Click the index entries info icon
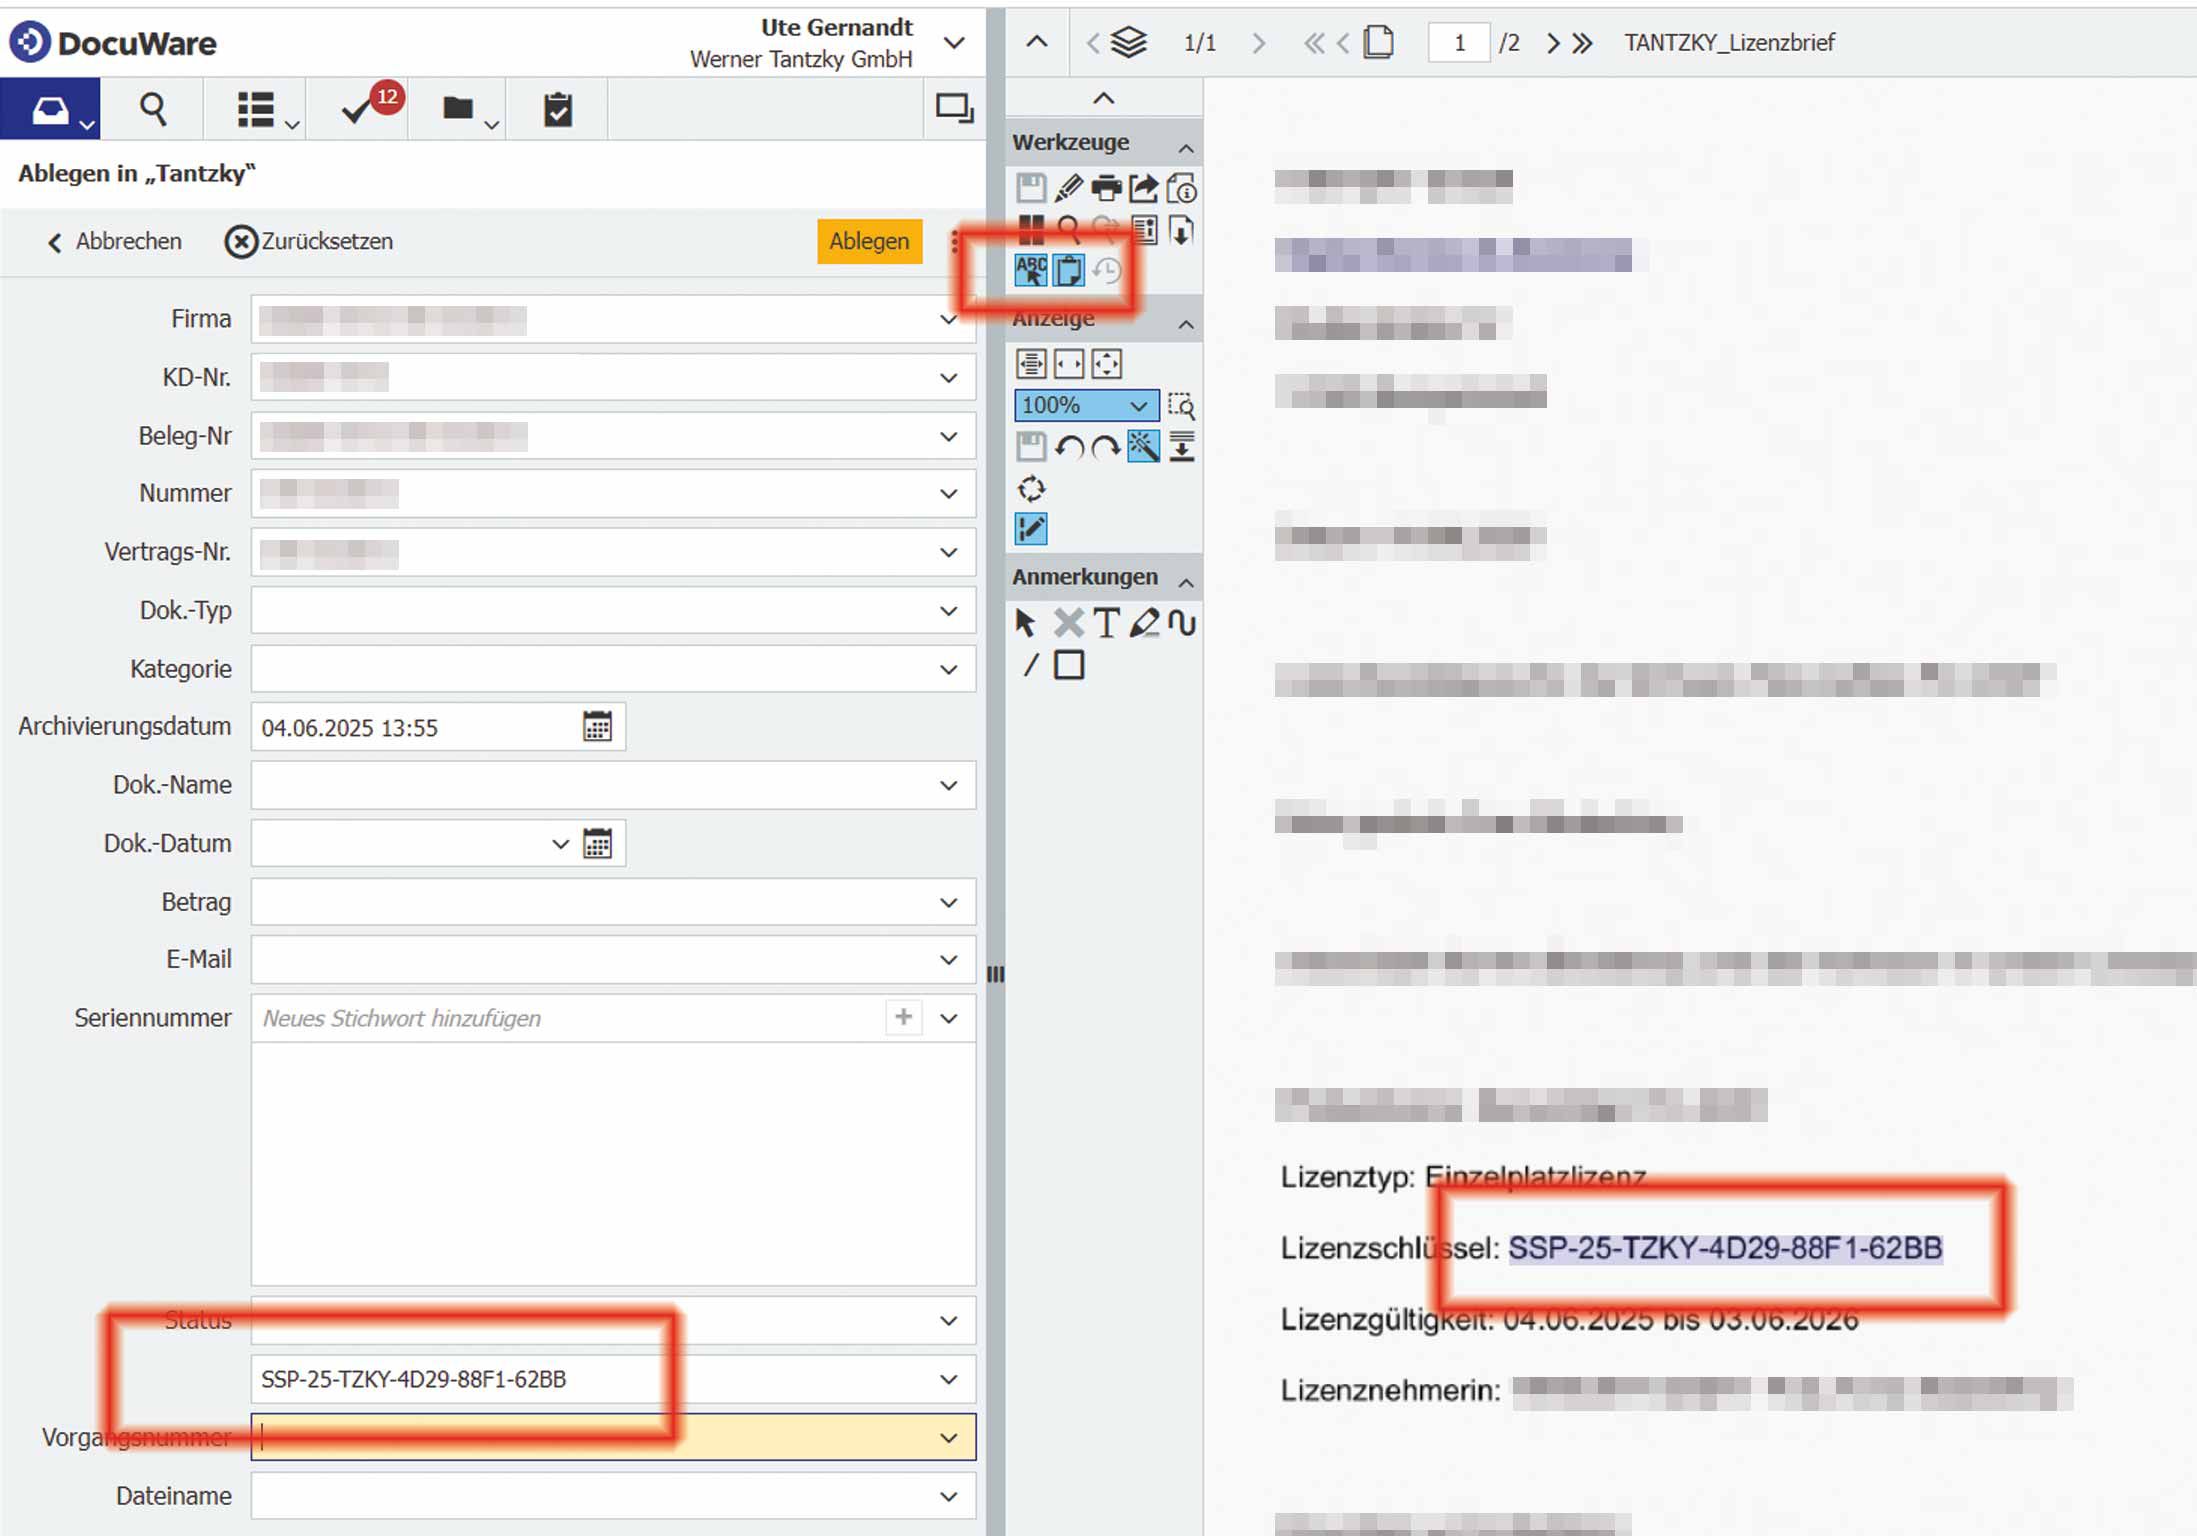The height and width of the screenshot is (1536, 2197). point(1144,231)
